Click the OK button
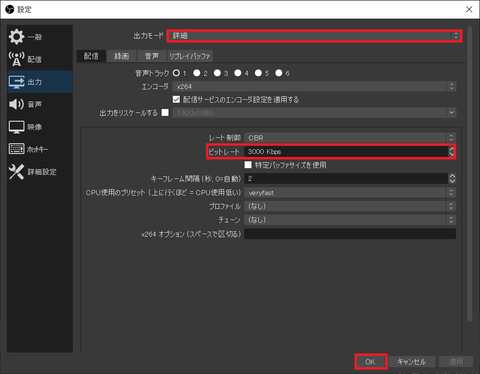 pos(371,362)
